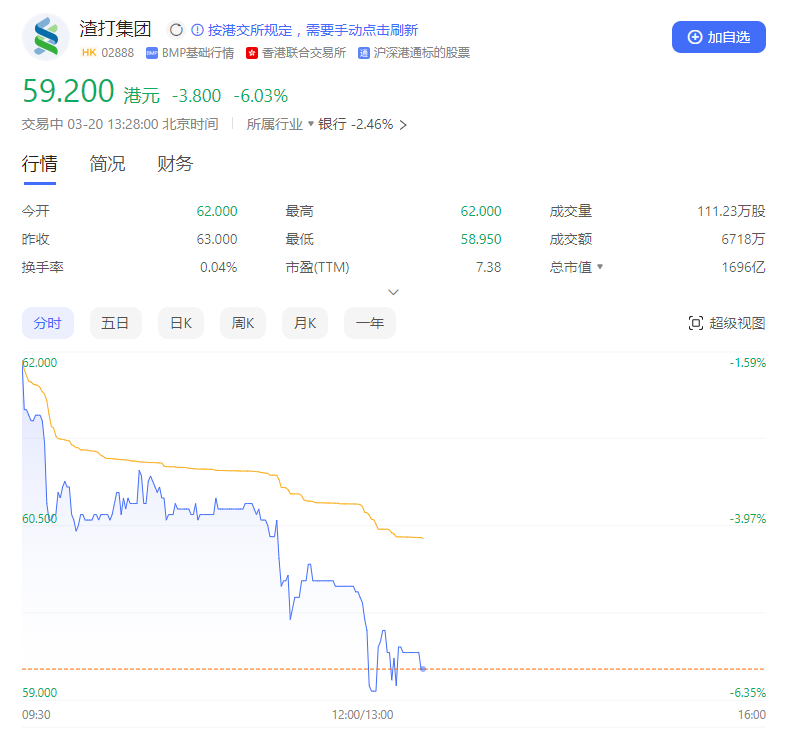
Task: Click 昨收 value 63.000
Action: (217, 239)
